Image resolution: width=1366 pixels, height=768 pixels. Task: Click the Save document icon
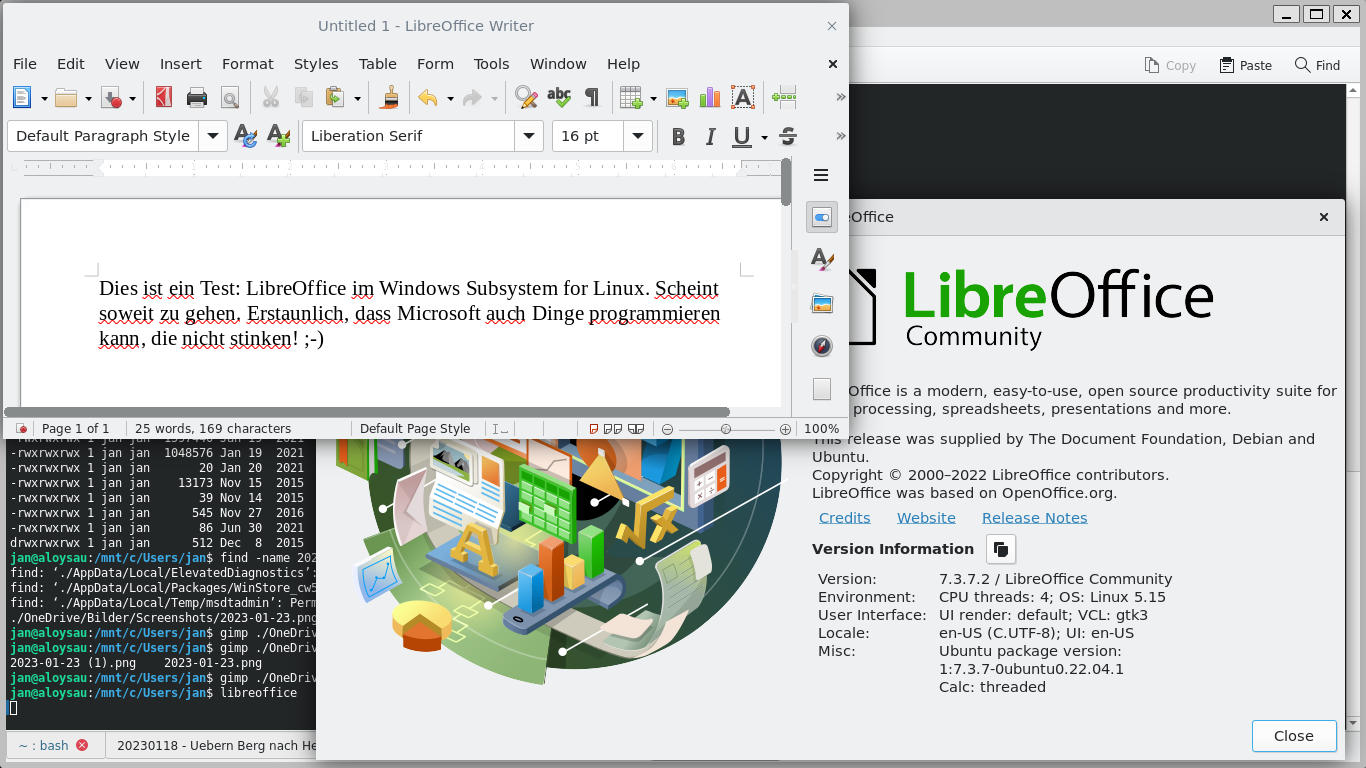[x=111, y=97]
